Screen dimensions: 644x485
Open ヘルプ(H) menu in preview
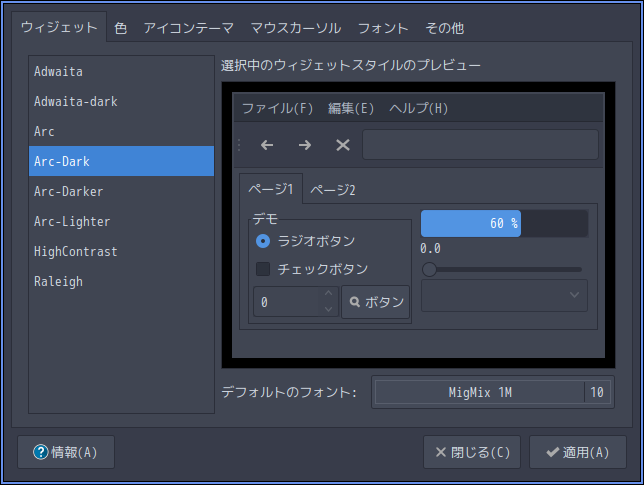[x=419, y=108]
